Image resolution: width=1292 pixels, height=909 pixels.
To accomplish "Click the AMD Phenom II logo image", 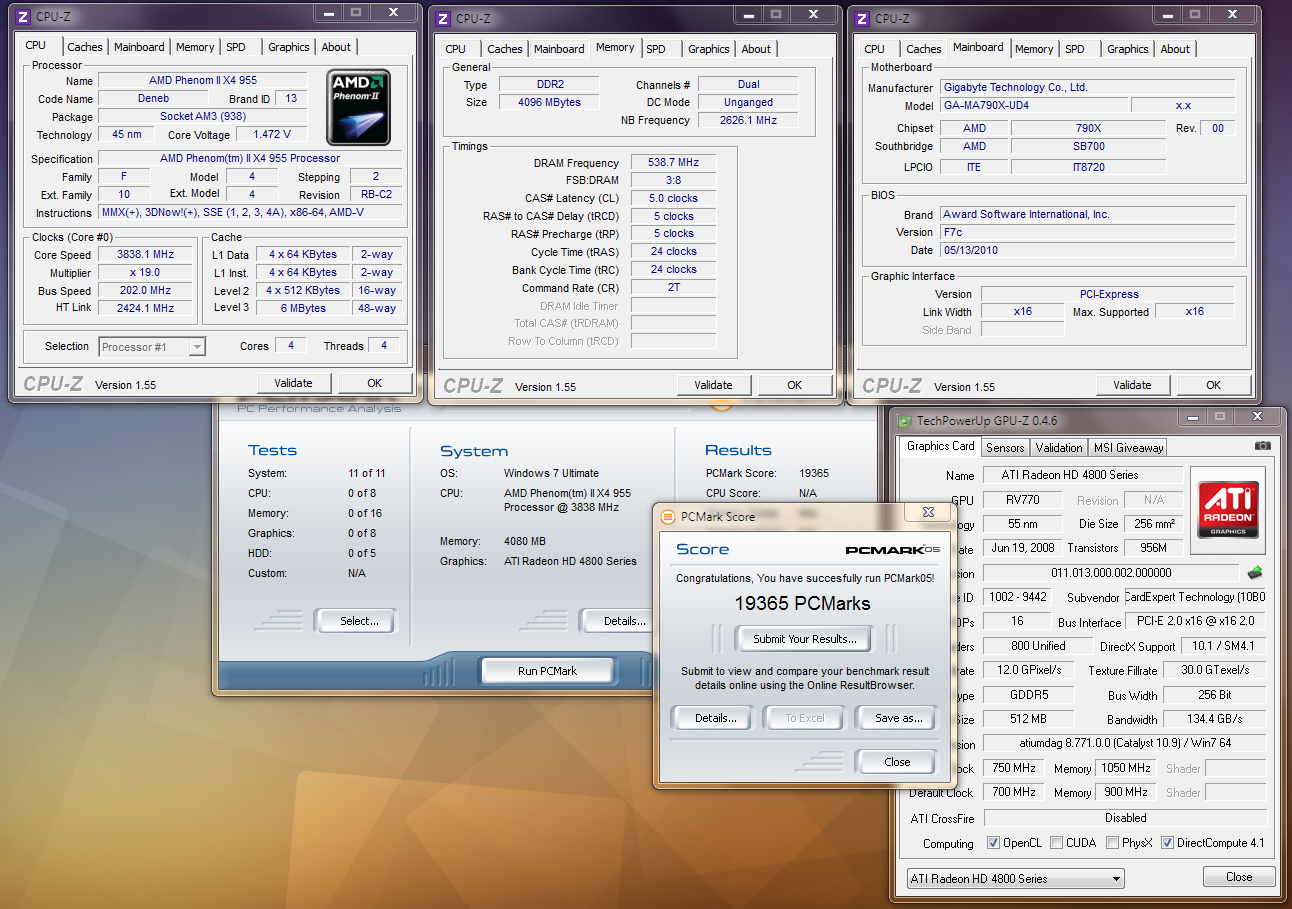I will pos(358,108).
